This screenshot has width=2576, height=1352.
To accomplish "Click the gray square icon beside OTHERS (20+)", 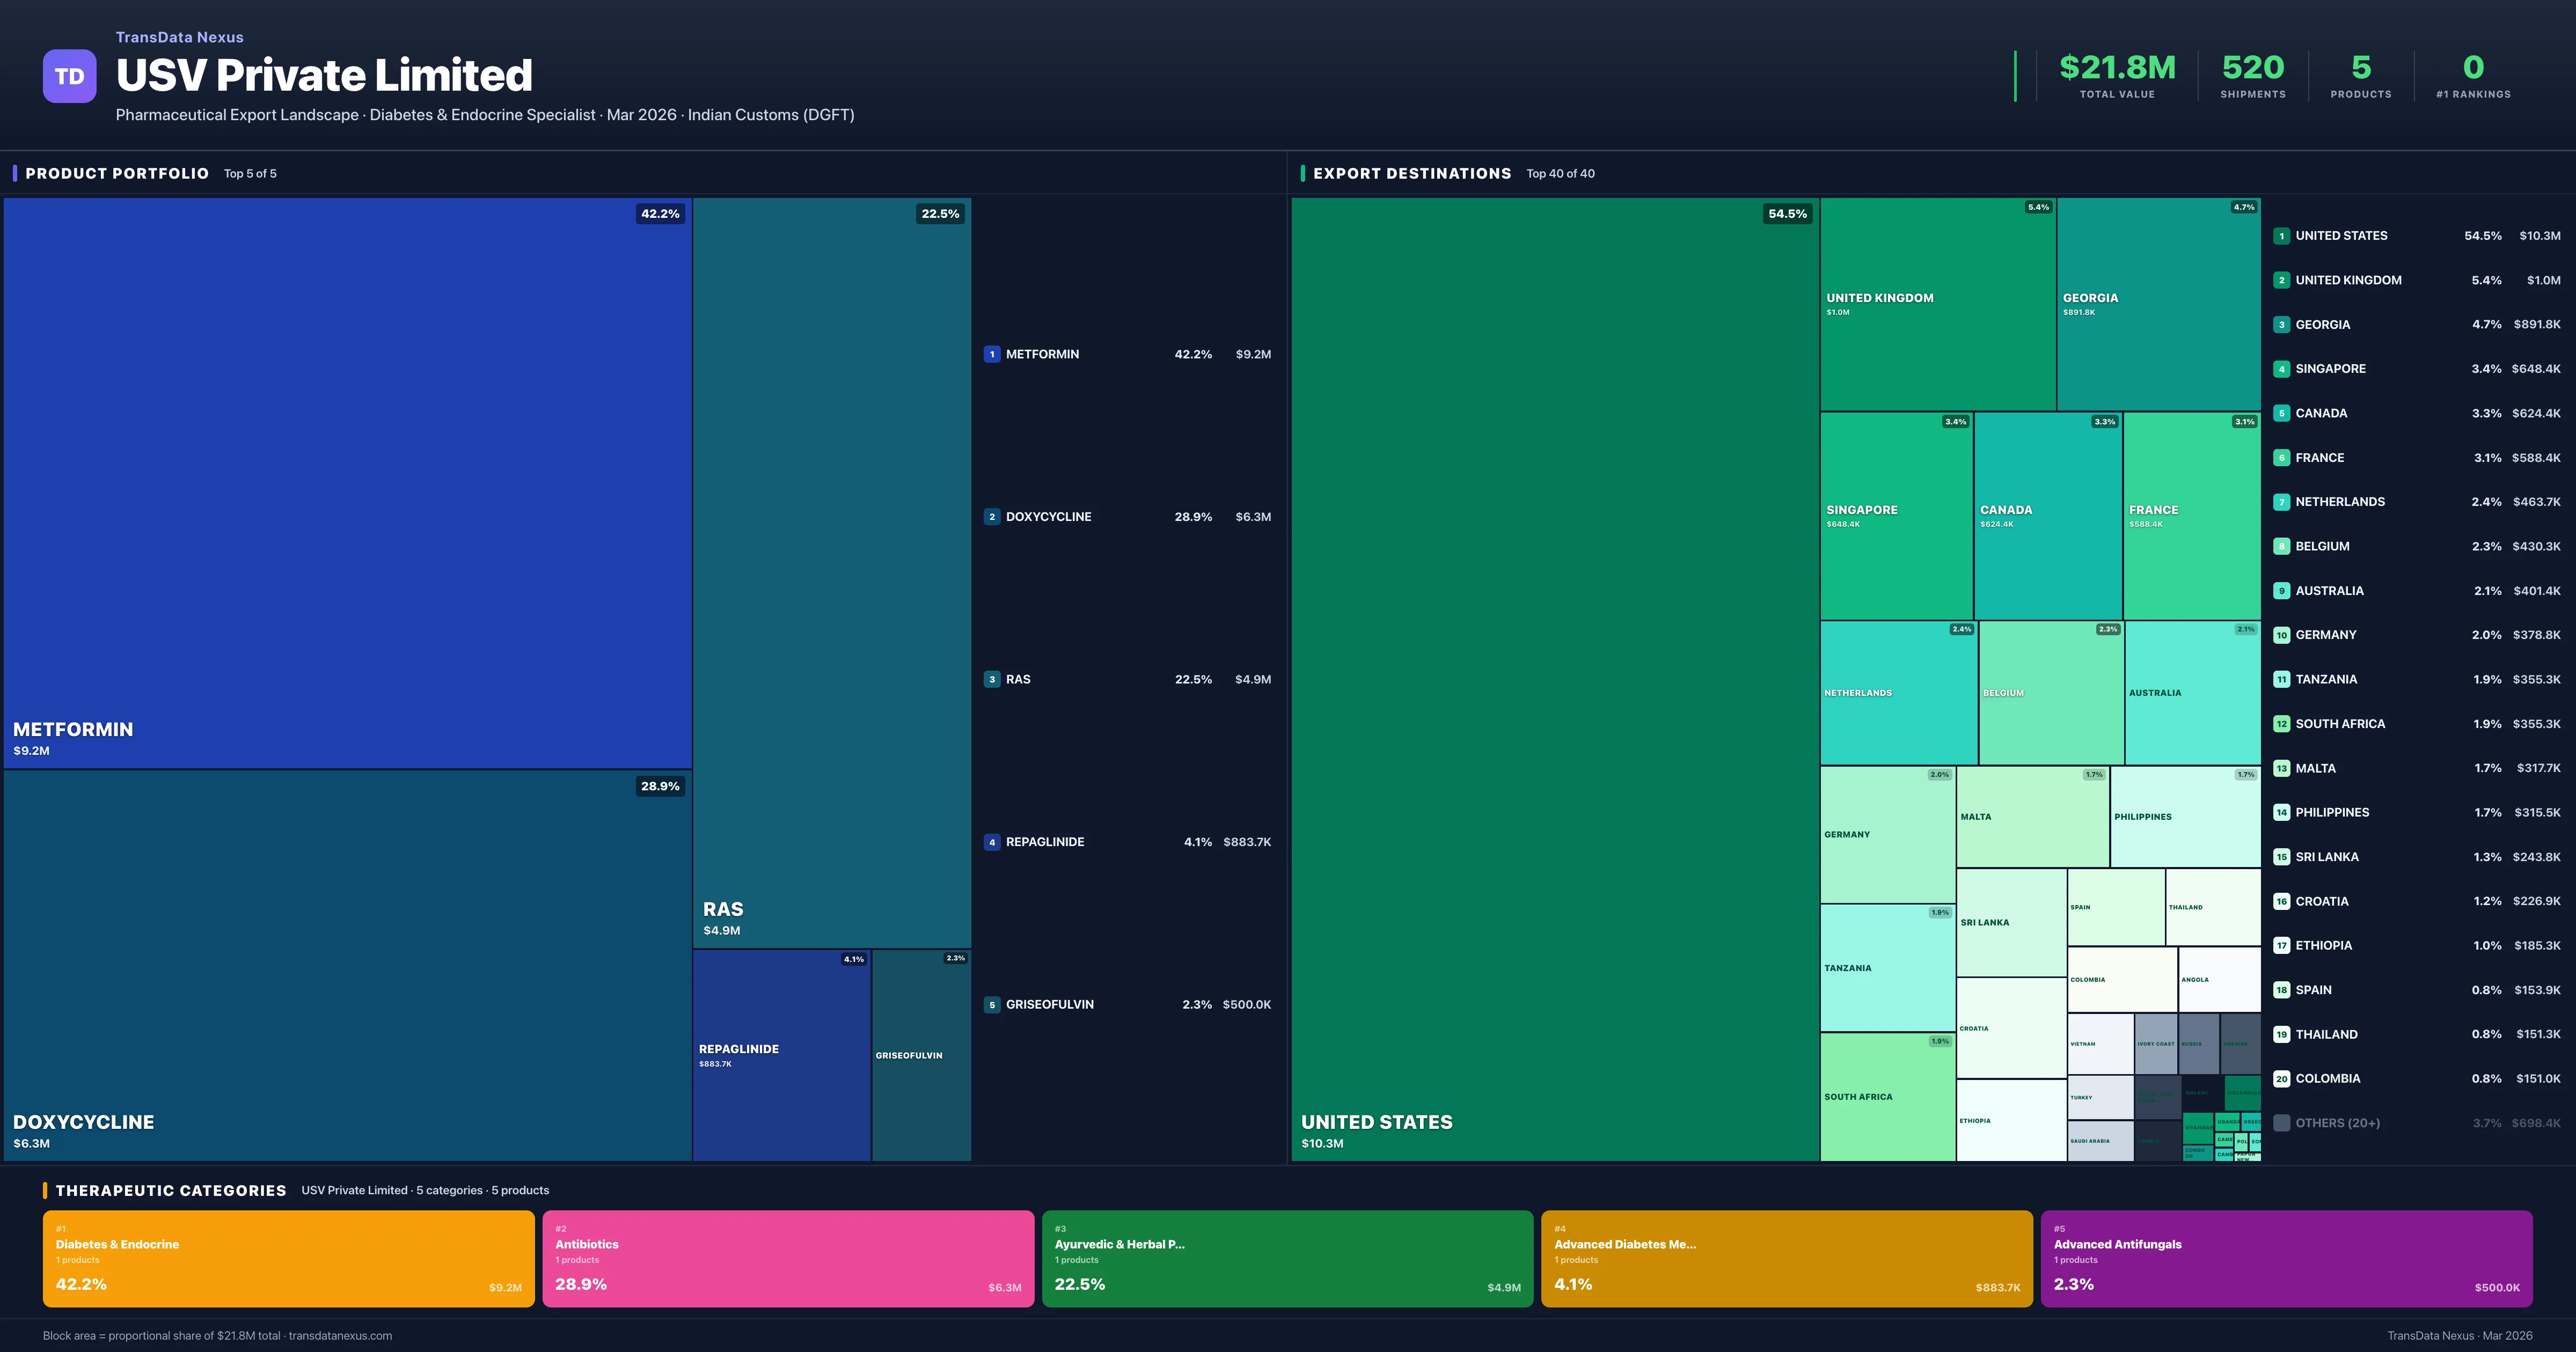I will pyautogui.click(x=2282, y=1123).
